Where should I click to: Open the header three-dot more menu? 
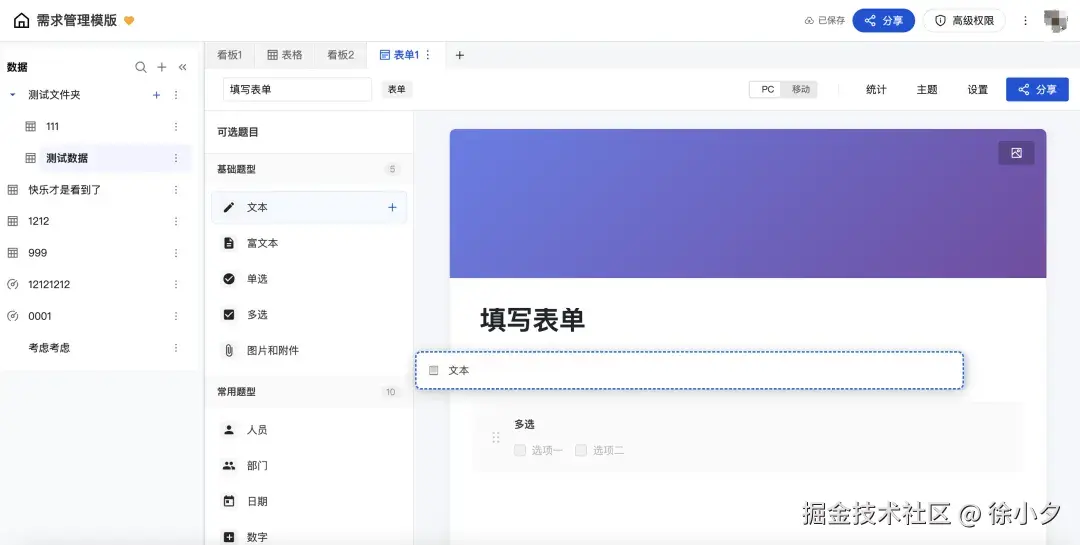[1025, 21]
